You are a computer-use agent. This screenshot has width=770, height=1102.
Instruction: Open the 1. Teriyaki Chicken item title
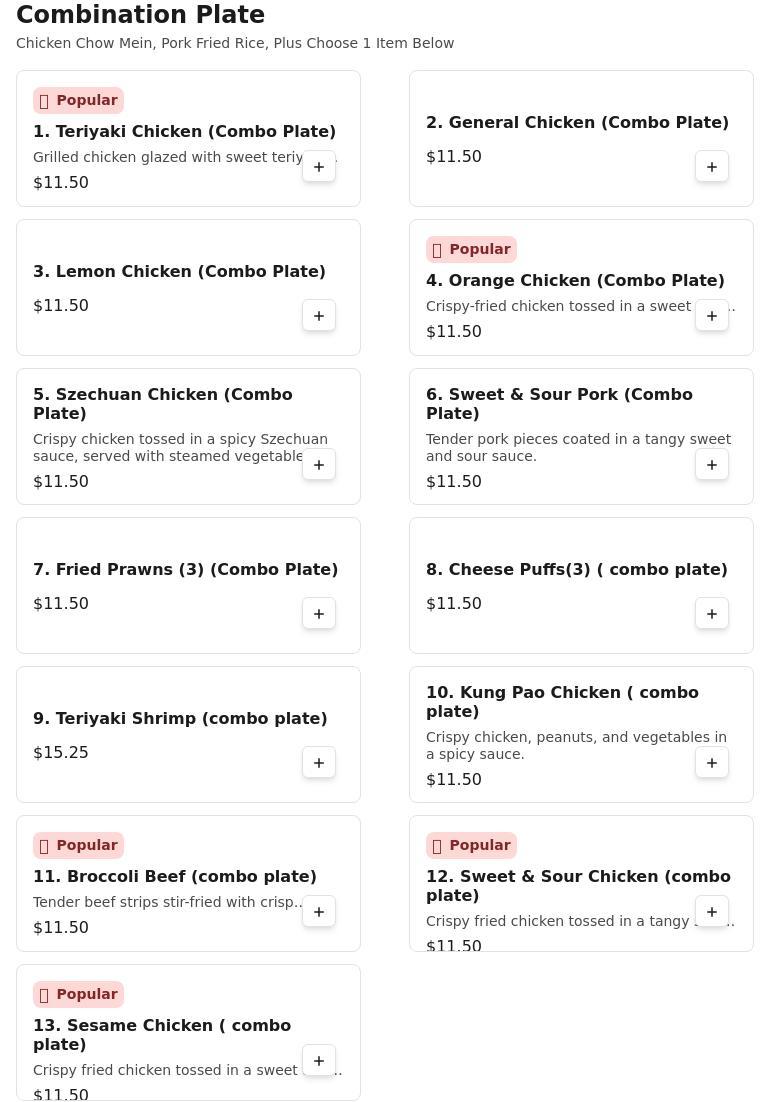coord(184,131)
